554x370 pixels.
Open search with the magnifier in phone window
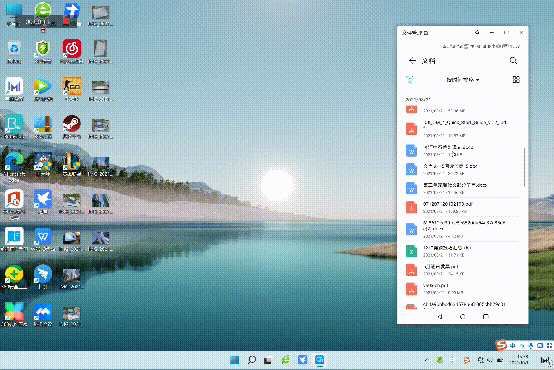(x=513, y=61)
